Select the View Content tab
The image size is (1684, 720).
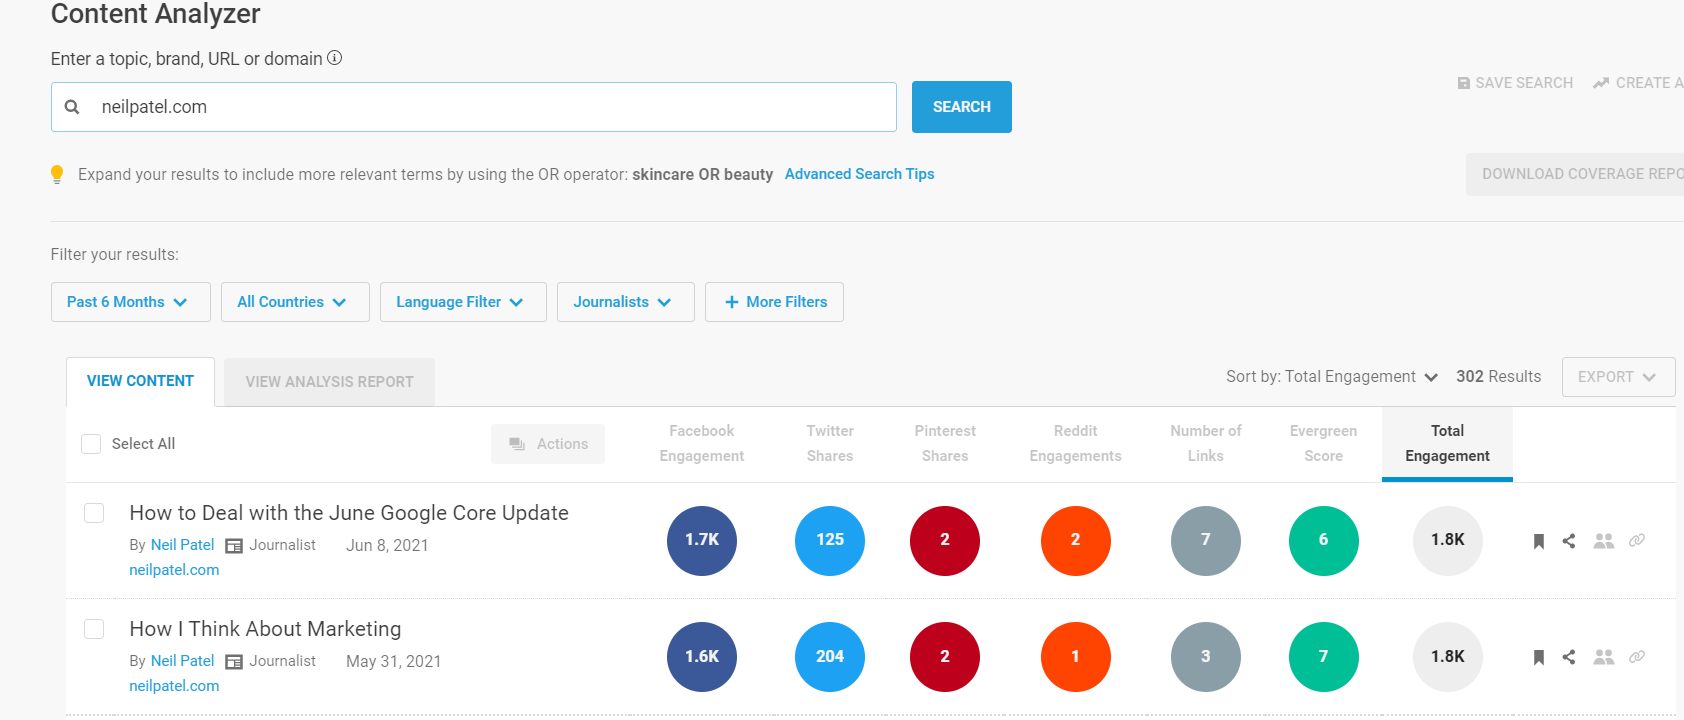140,381
